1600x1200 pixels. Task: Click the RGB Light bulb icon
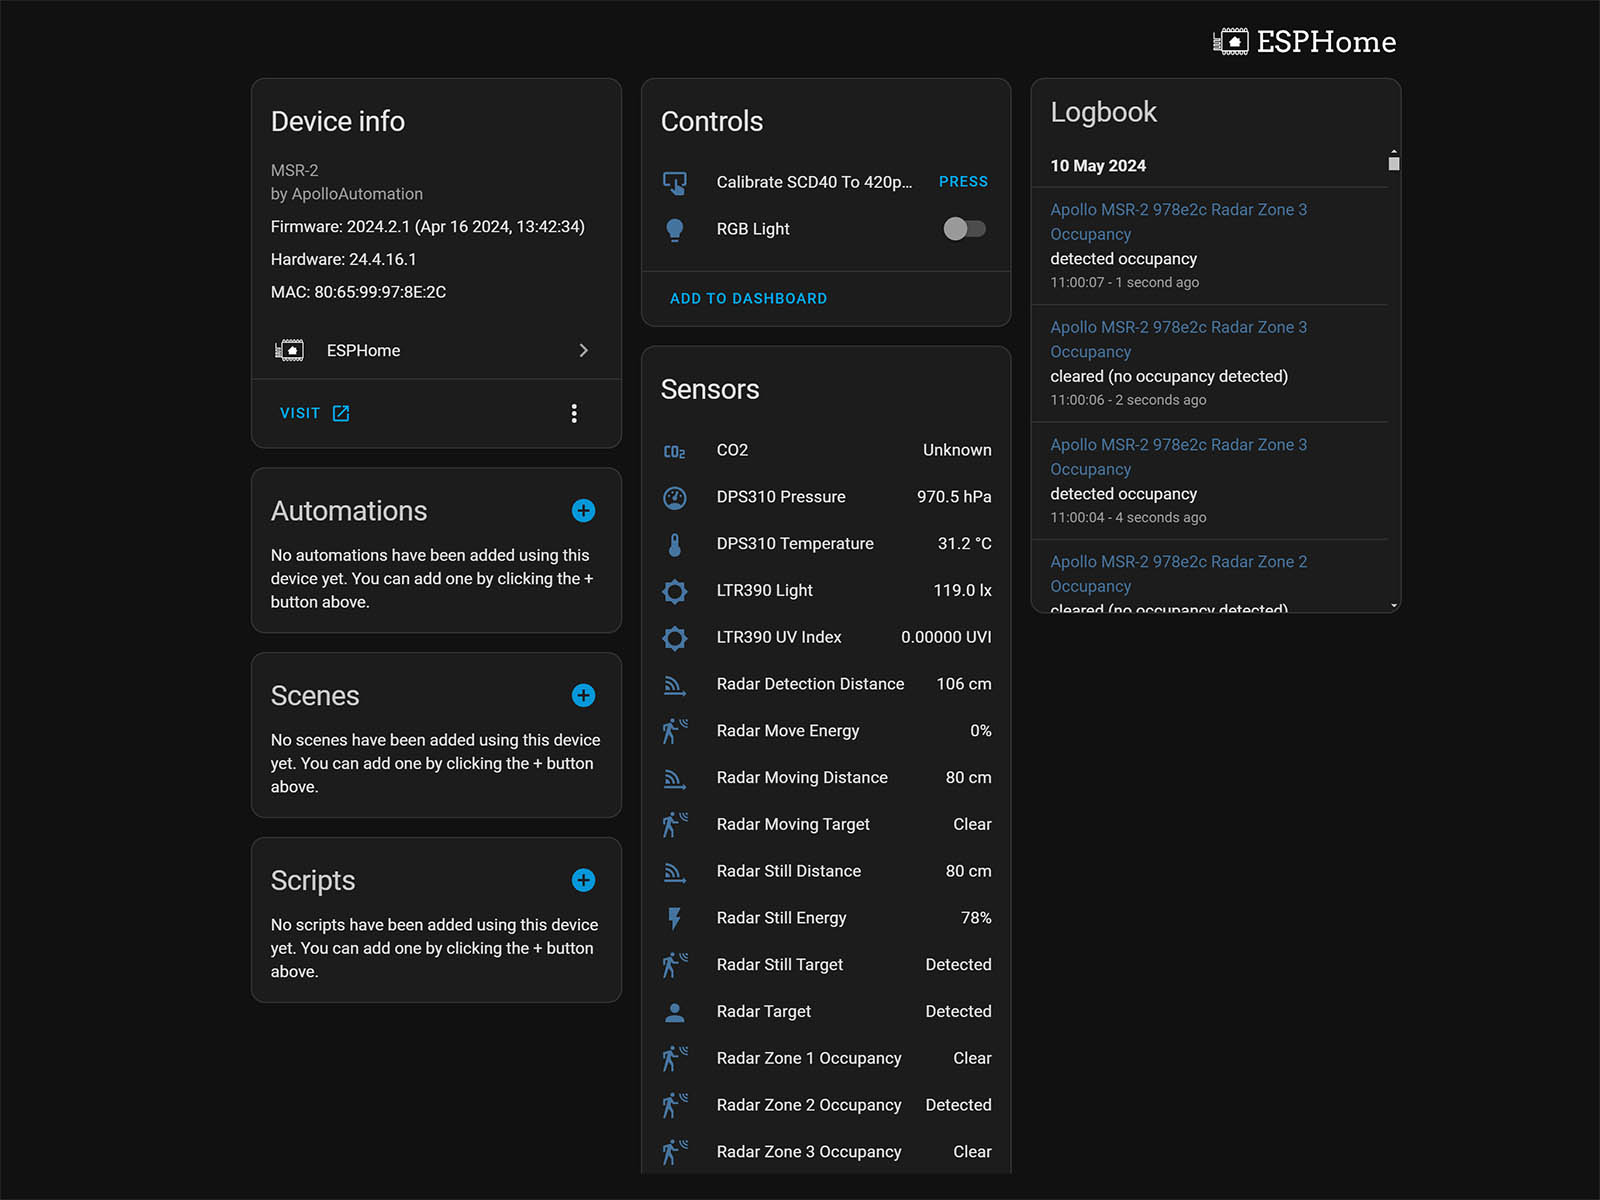[675, 229]
